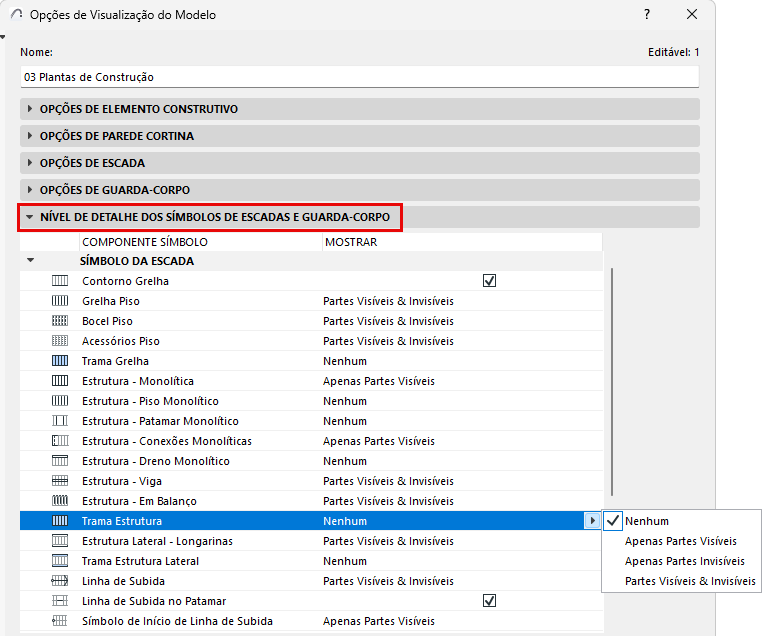This screenshot has width=775, height=636.
Task: Close the Opções de Visualização dialog
Action: [x=692, y=14]
